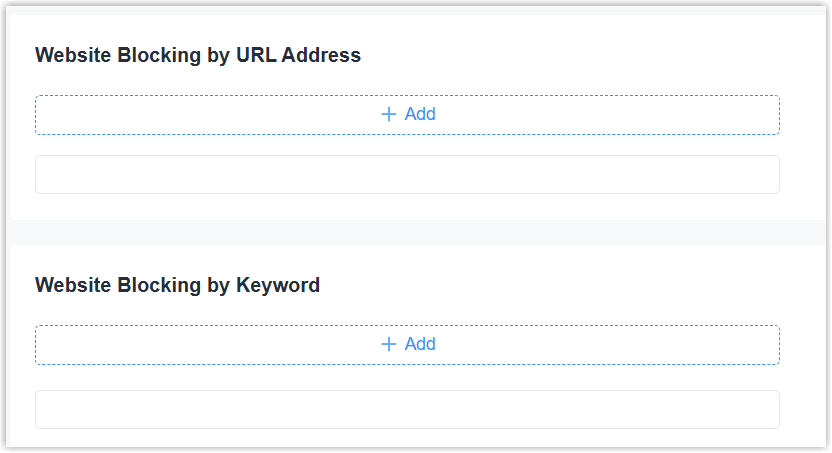Focus the Keyword blocking text field
The height and width of the screenshot is (453, 832).
[407, 409]
